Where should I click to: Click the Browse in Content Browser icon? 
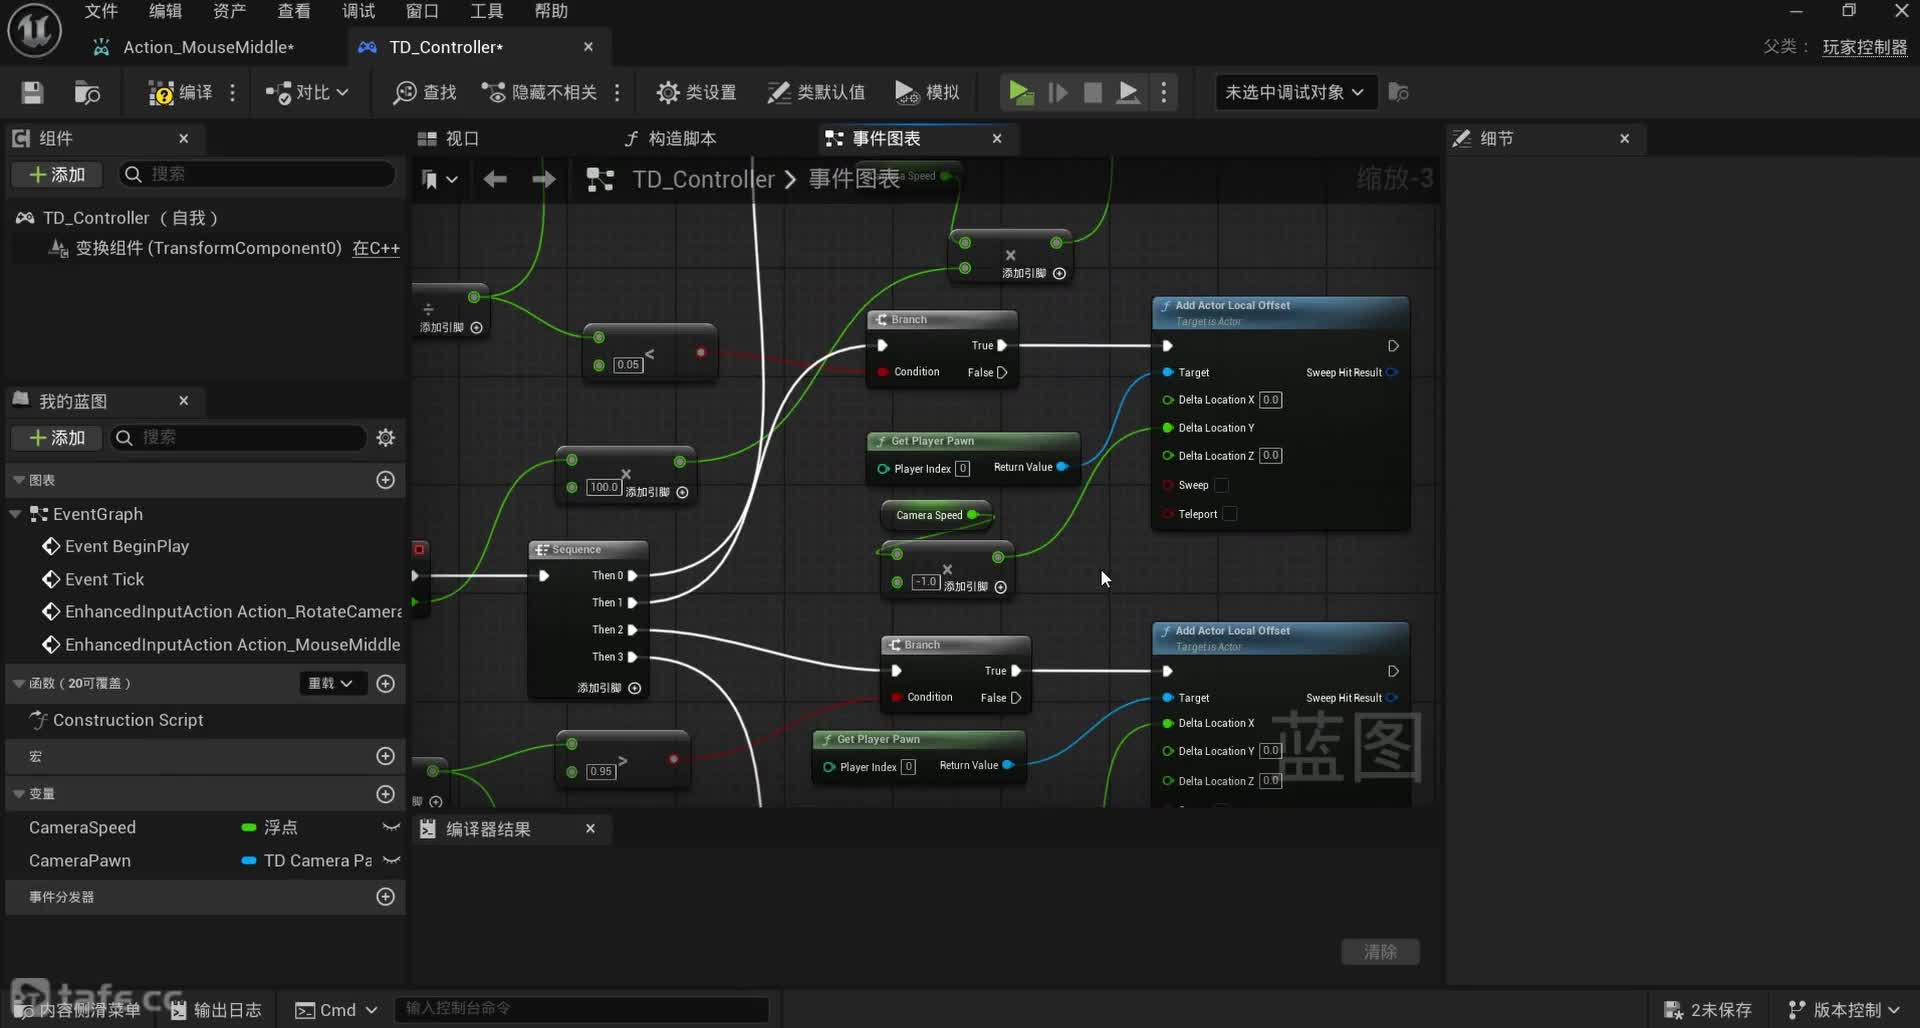87,93
